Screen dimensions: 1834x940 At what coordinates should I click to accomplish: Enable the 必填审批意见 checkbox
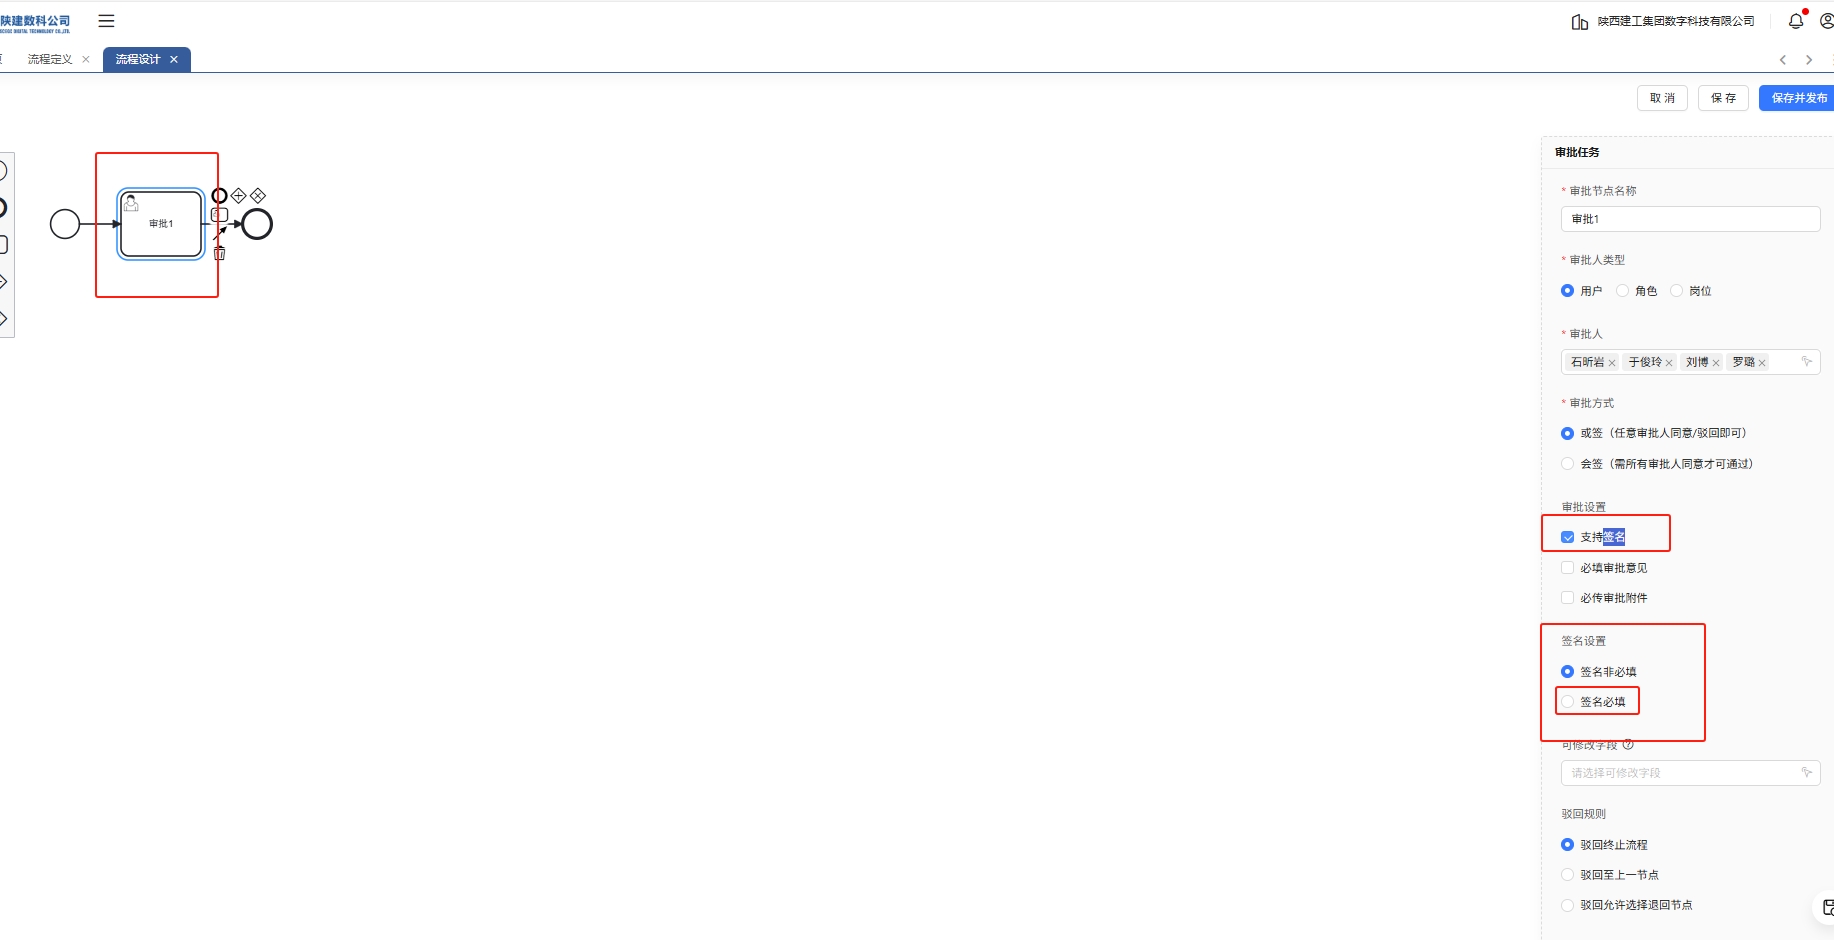click(1568, 568)
